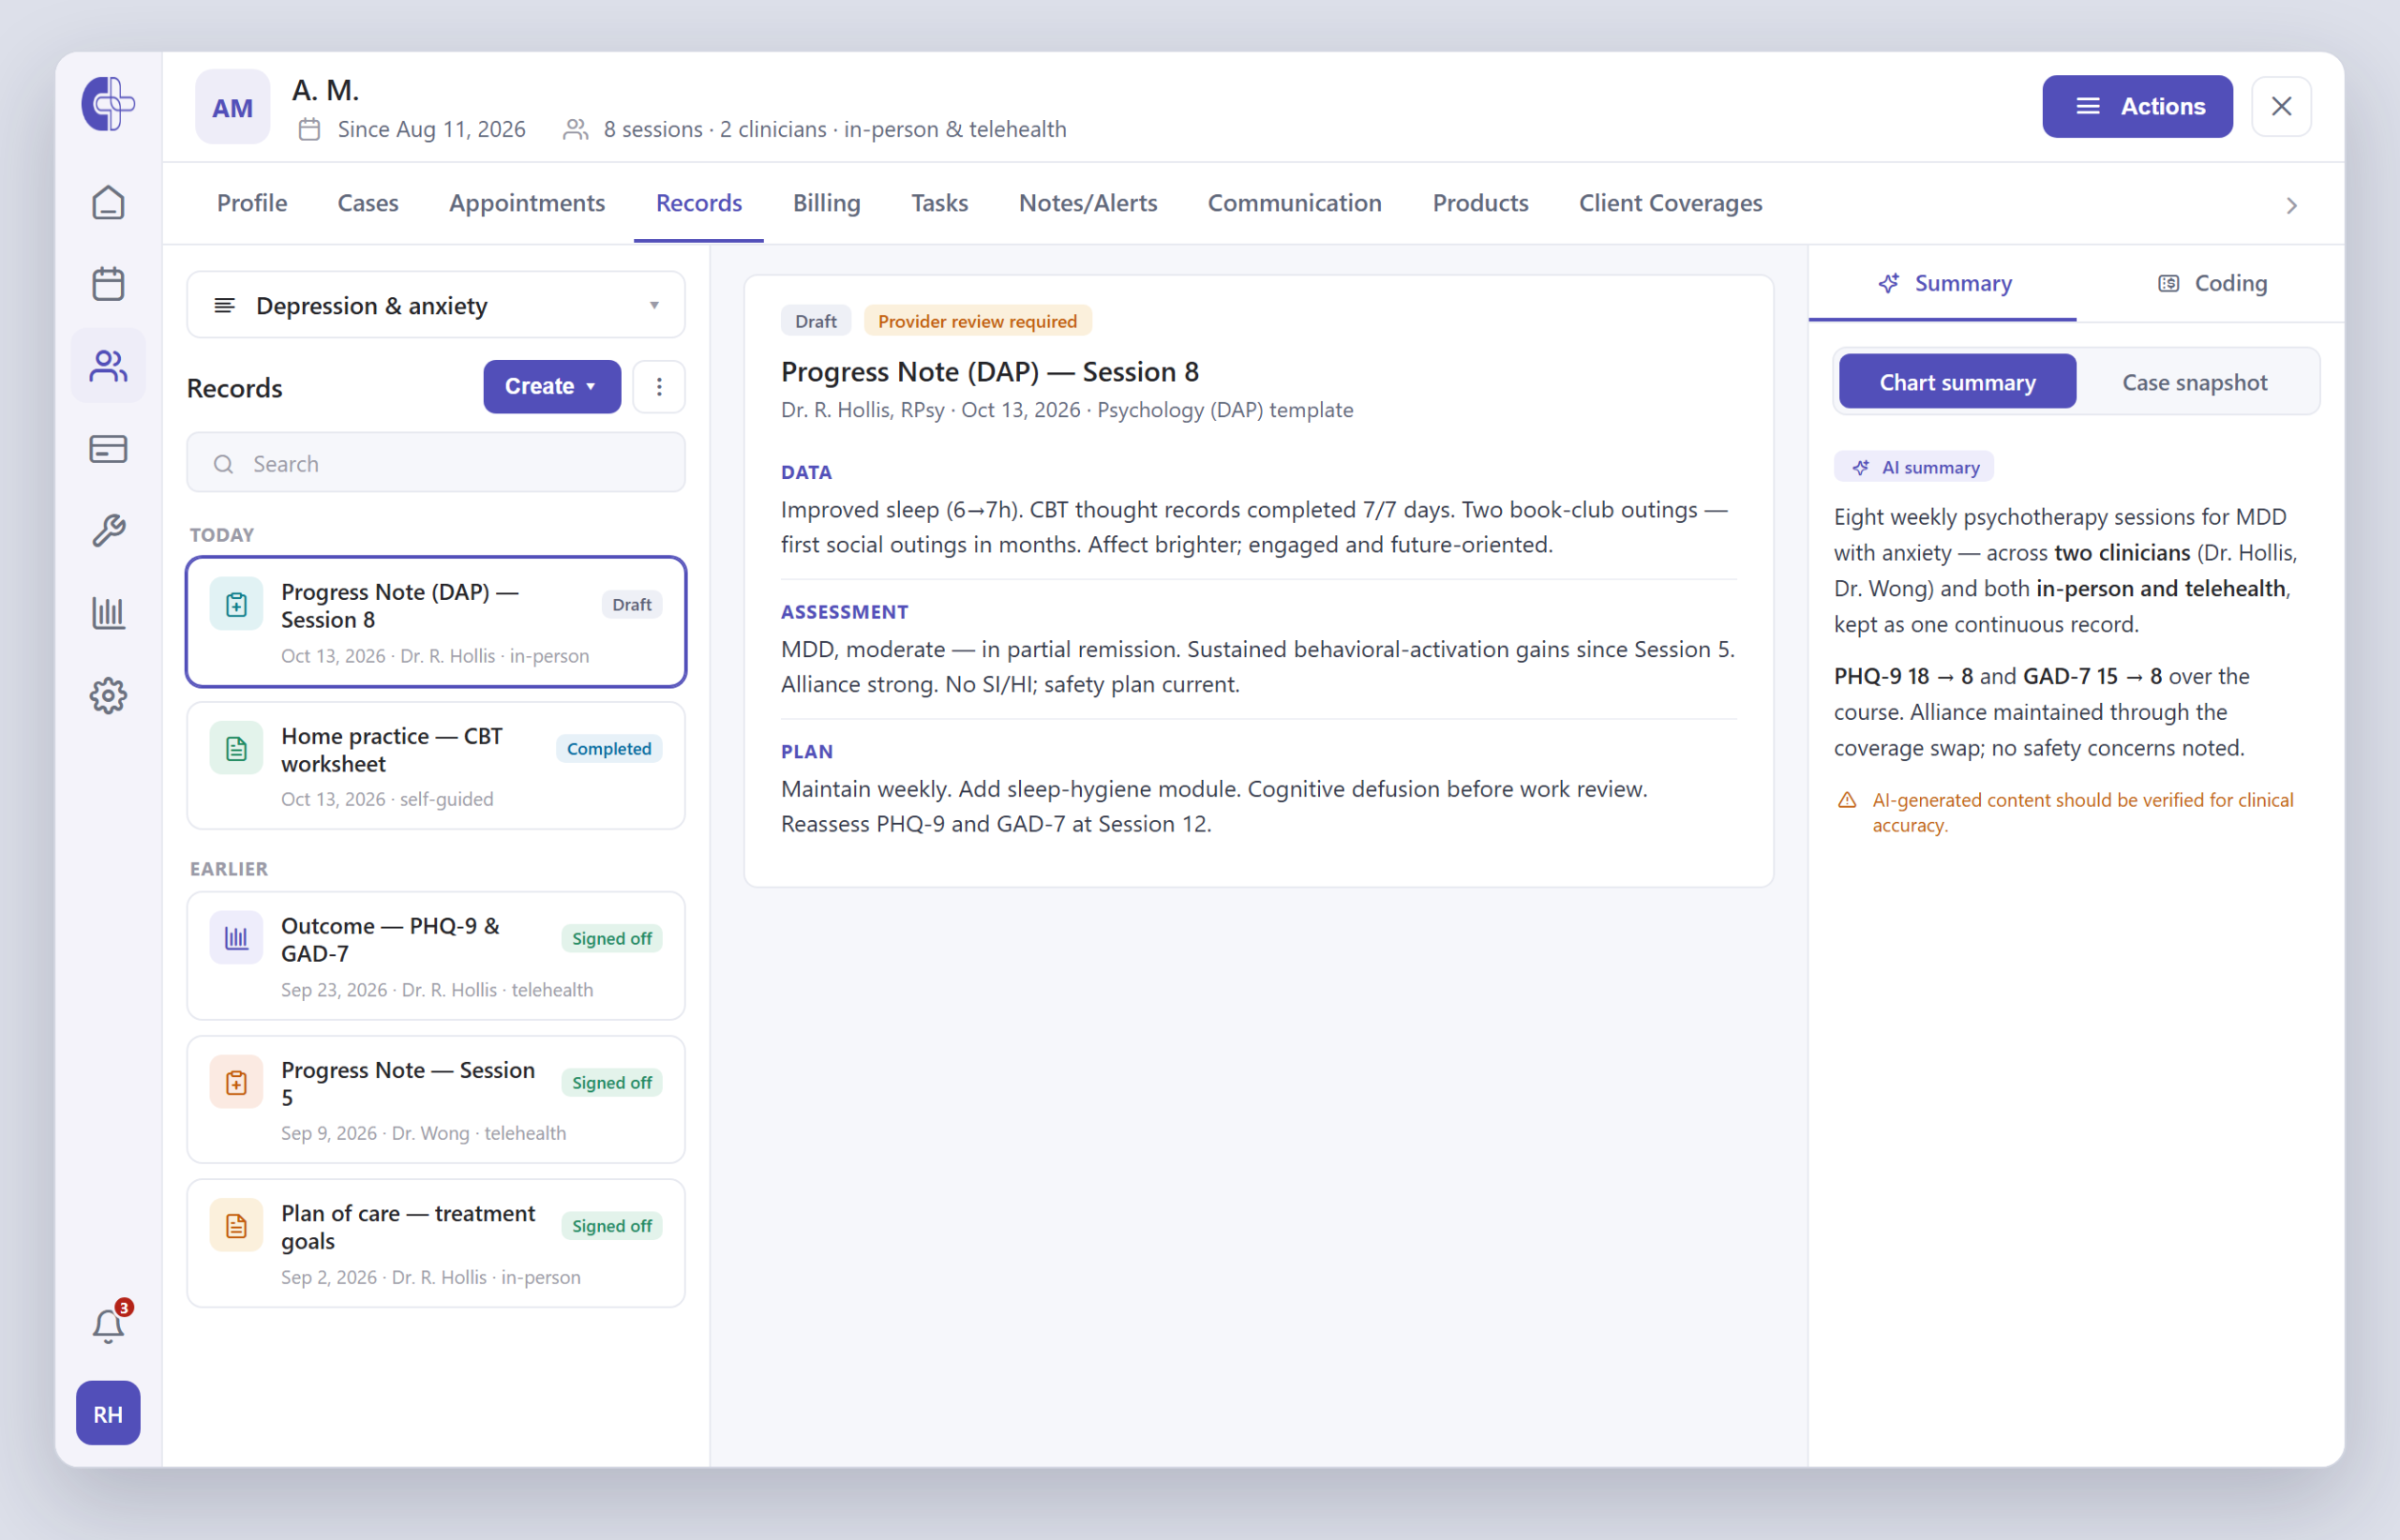This screenshot has width=2400, height=1540.
Task: Switch to the Coding panel tab
Action: click(2212, 284)
